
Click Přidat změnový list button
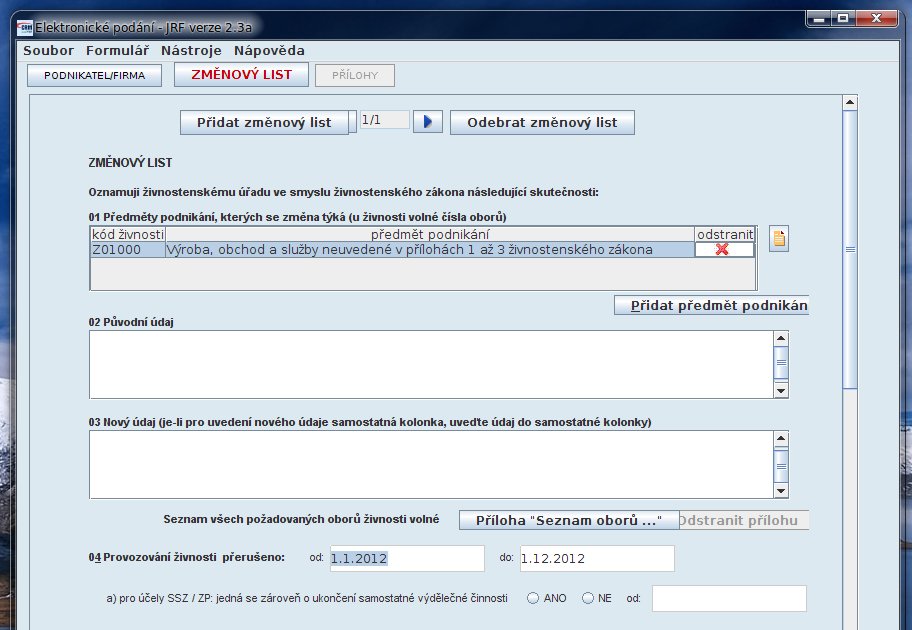[x=264, y=122]
